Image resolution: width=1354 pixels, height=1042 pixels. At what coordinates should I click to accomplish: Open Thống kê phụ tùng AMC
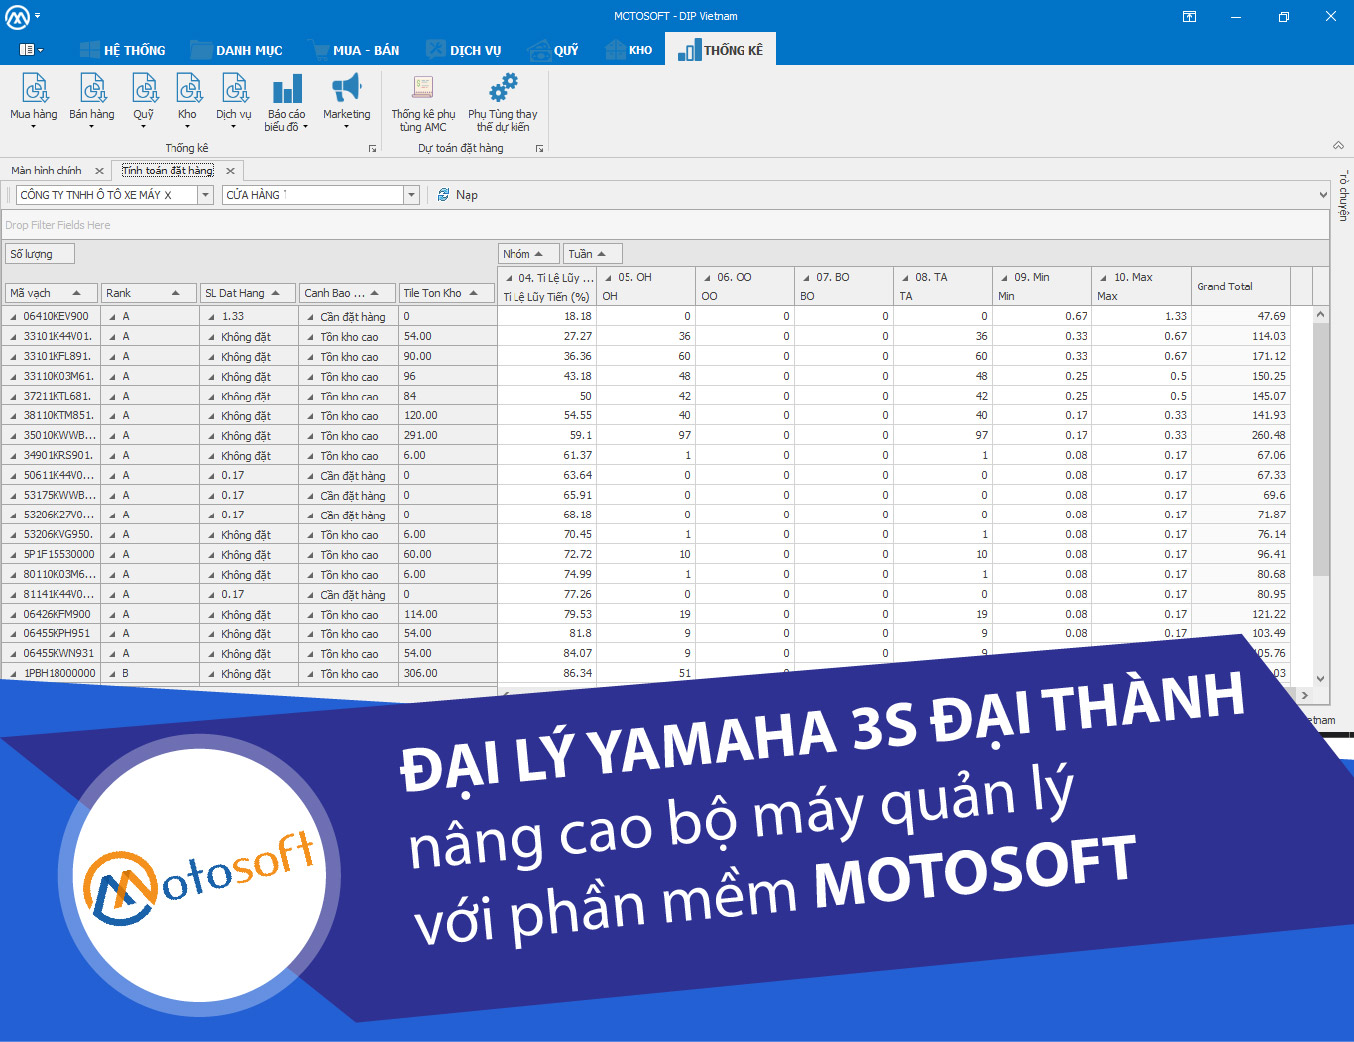(x=423, y=103)
